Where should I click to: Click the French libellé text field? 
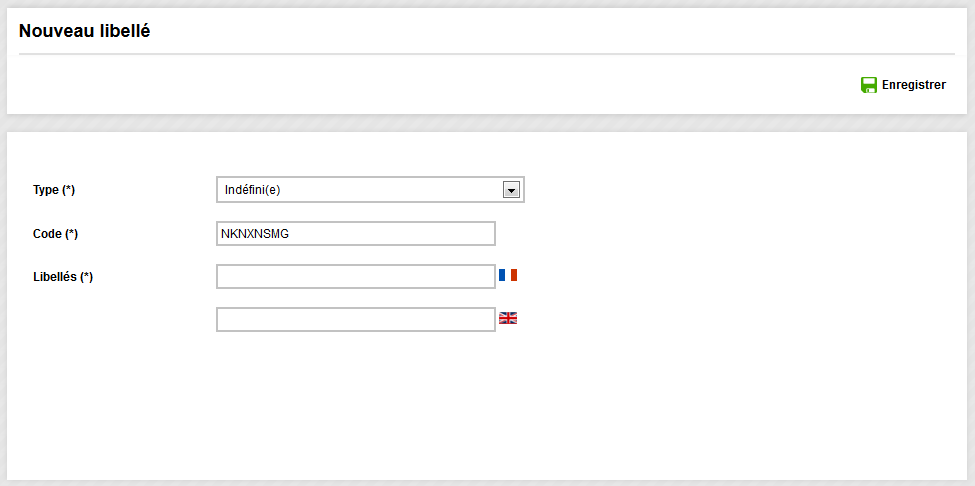click(356, 277)
